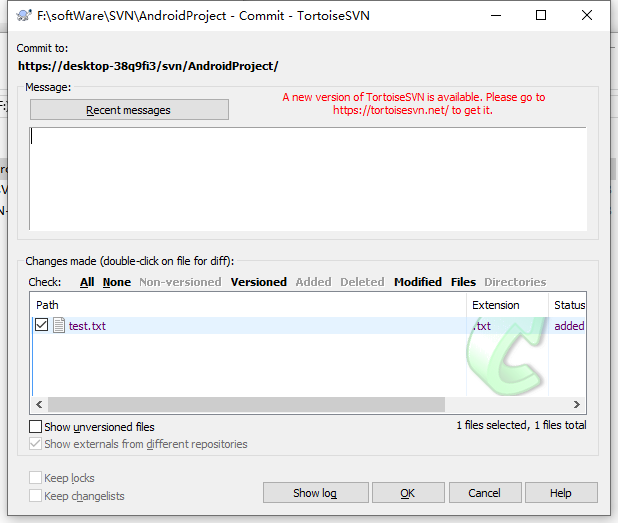
Task: Click the Non-versioned check filter
Action: 181,282
